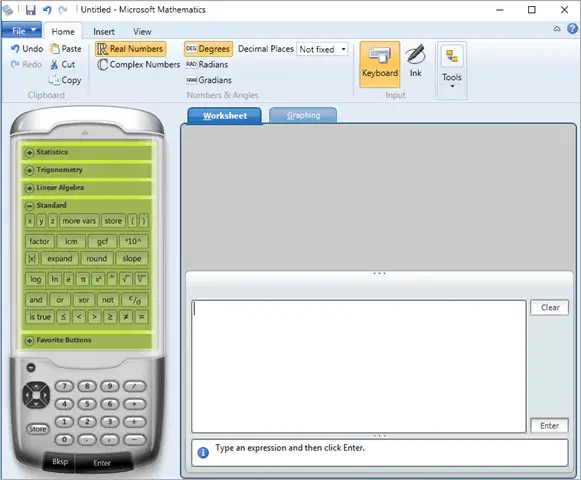Save the worksheet using the floppy icon

(30, 10)
